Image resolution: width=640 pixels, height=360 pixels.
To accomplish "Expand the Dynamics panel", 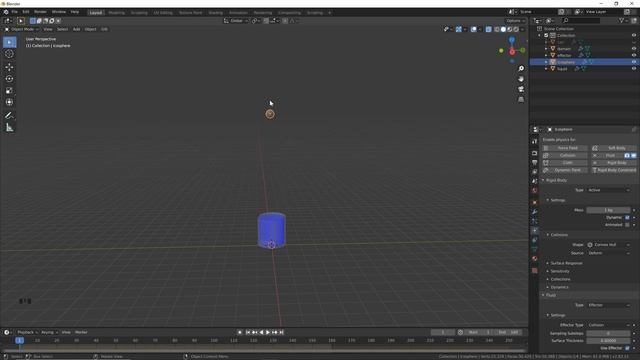I will click(x=559, y=287).
